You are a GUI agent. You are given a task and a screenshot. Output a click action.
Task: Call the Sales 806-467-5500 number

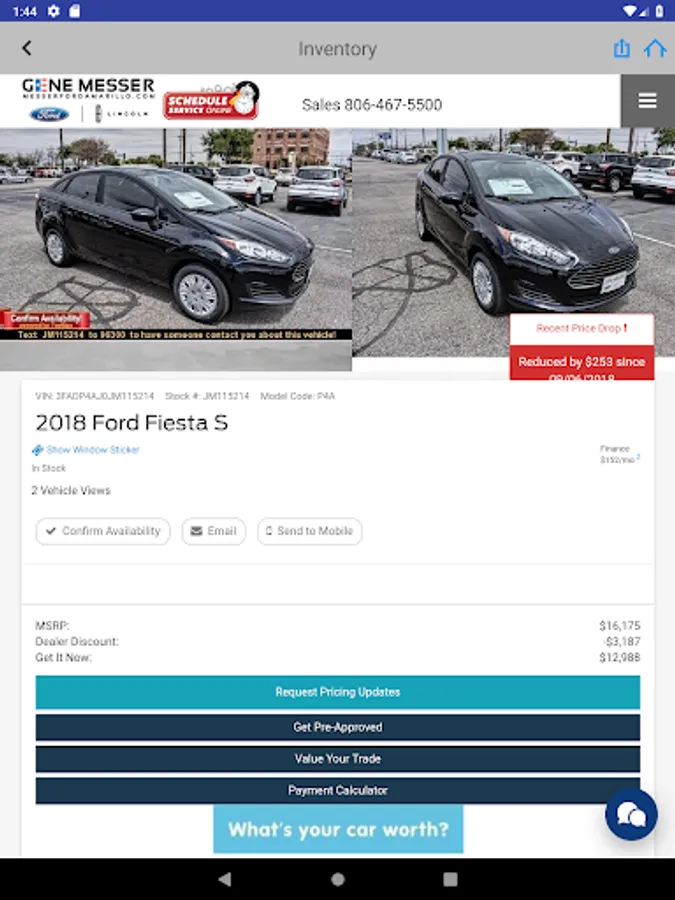(372, 104)
